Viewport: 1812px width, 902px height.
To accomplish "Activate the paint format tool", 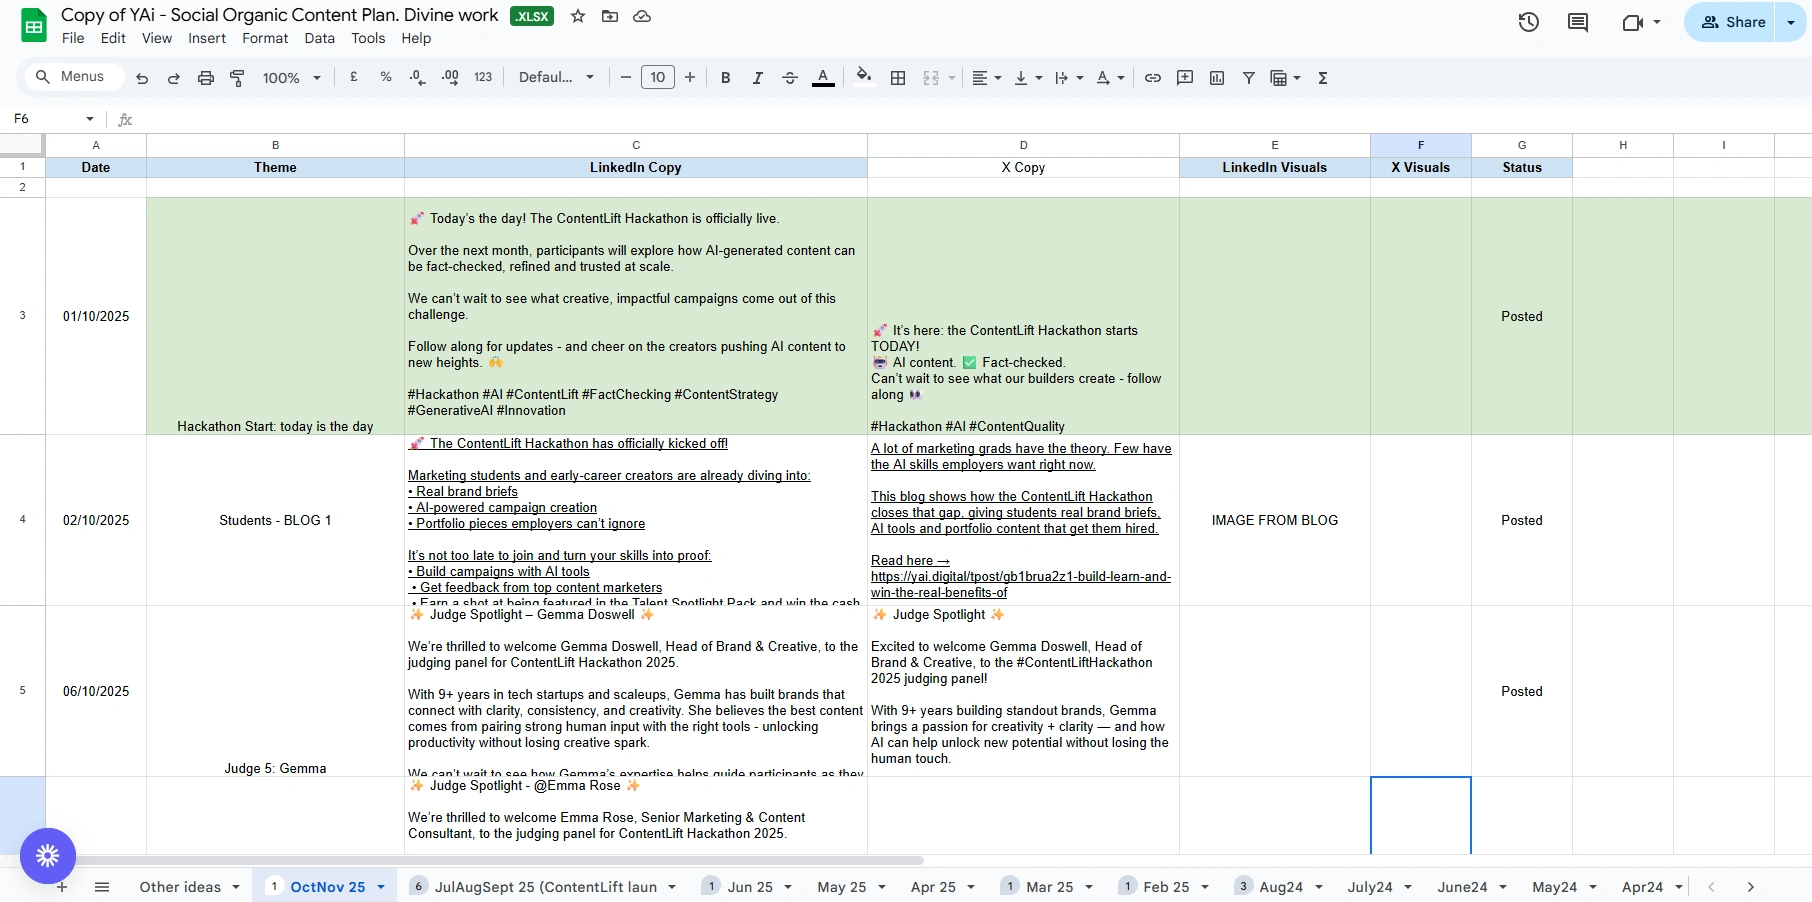I will [x=238, y=78].
